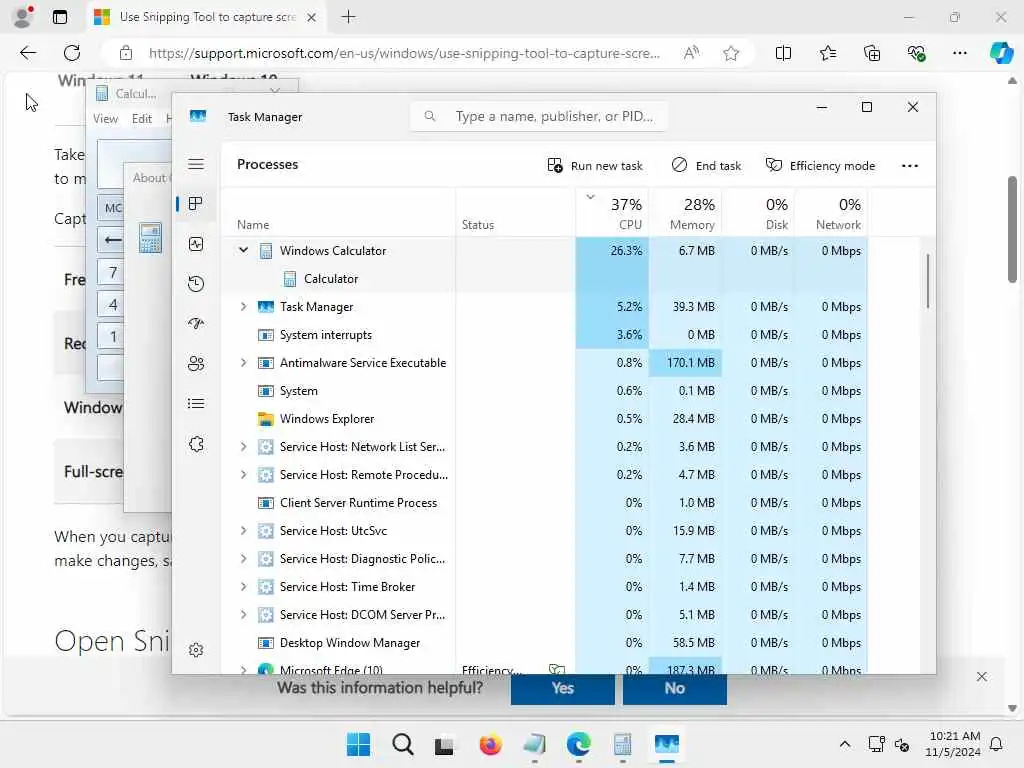The image size is (1024, 768).
Task: Refresh the Edge page
Action: point(72,53)
